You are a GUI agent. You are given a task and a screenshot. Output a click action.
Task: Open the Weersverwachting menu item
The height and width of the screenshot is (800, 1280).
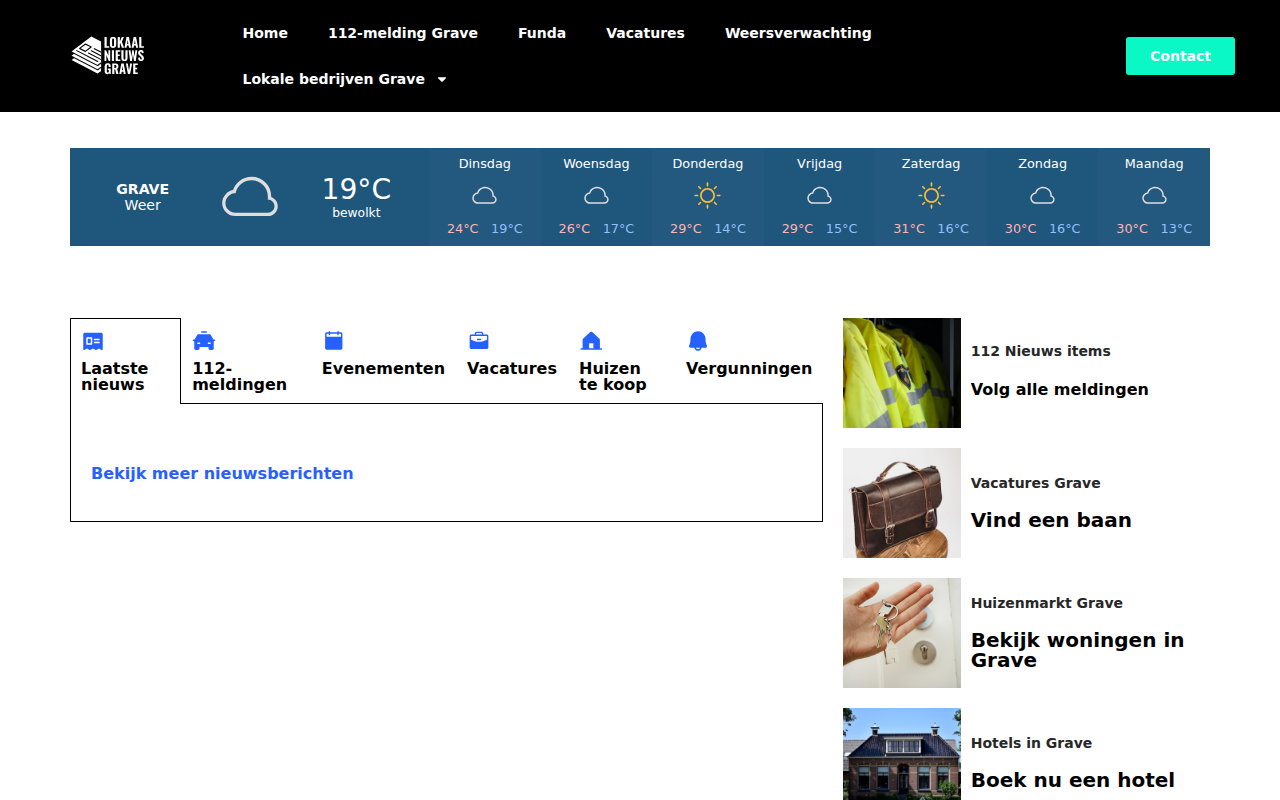click(798, 33)
